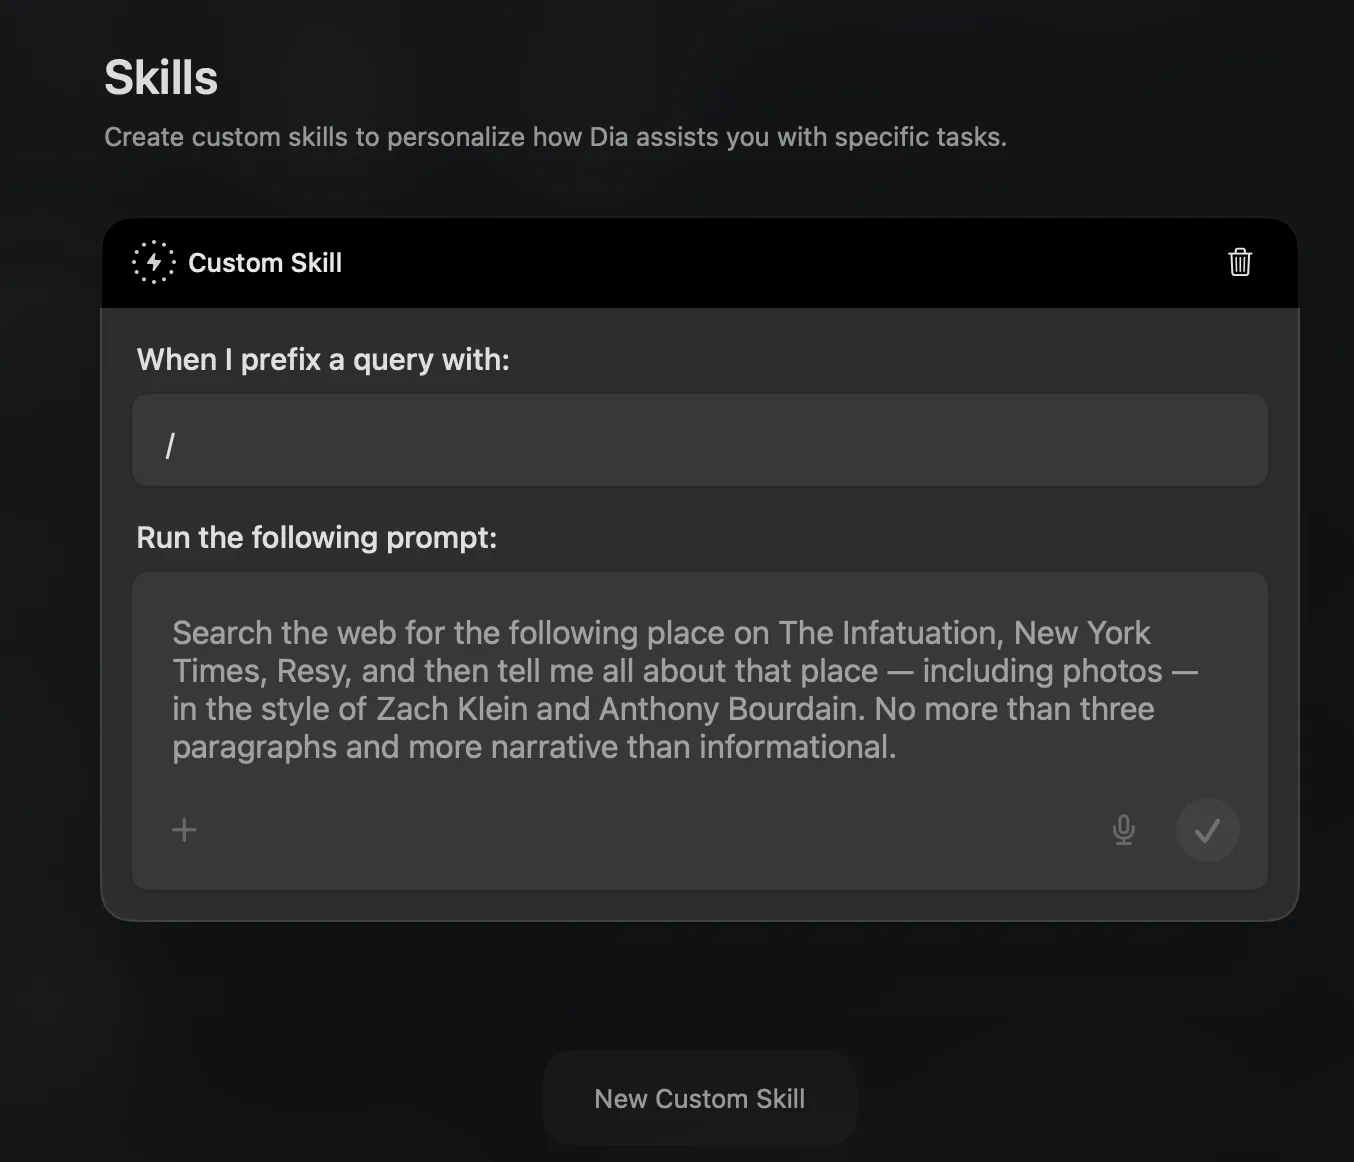The image size is (1354, 1162).
Task: Click the plus icon in prompt box
Action: click(x=184, y=830)
